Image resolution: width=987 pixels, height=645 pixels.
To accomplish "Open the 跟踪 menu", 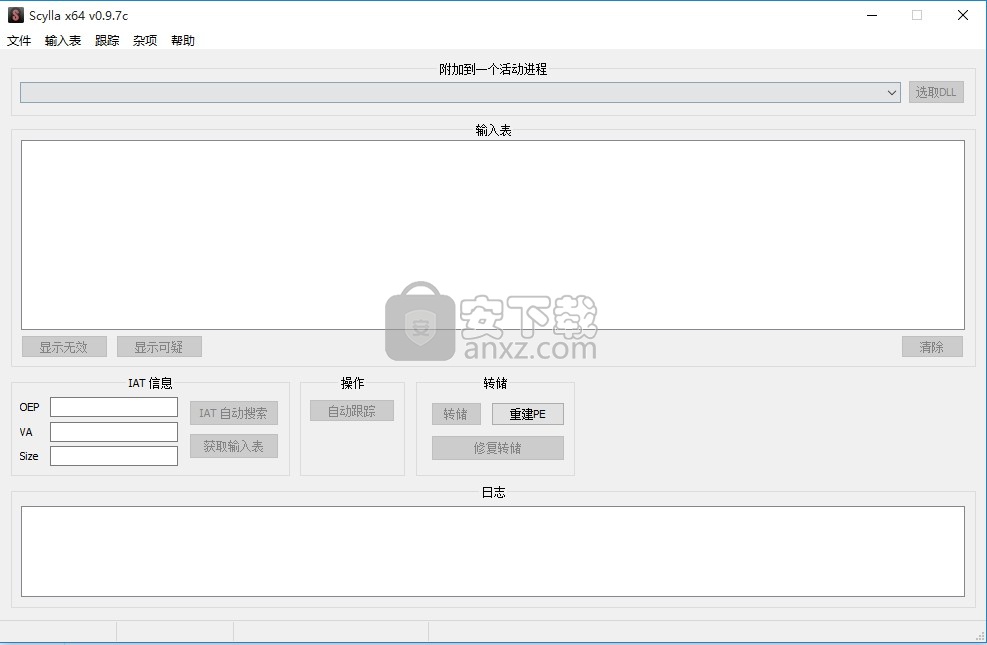I will (x=107, y=40).
